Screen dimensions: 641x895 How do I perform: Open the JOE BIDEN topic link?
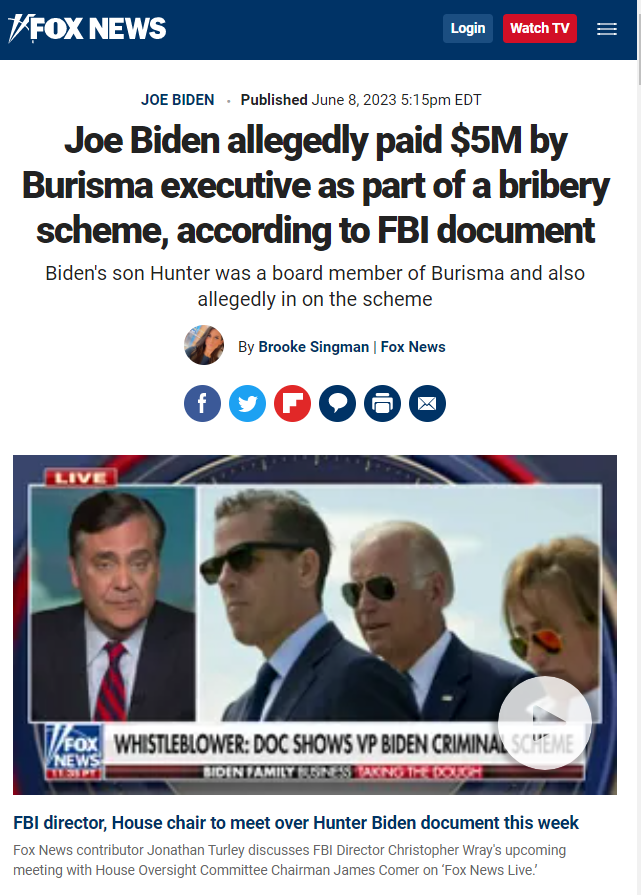pyautogui.click(x=178, y=100)
